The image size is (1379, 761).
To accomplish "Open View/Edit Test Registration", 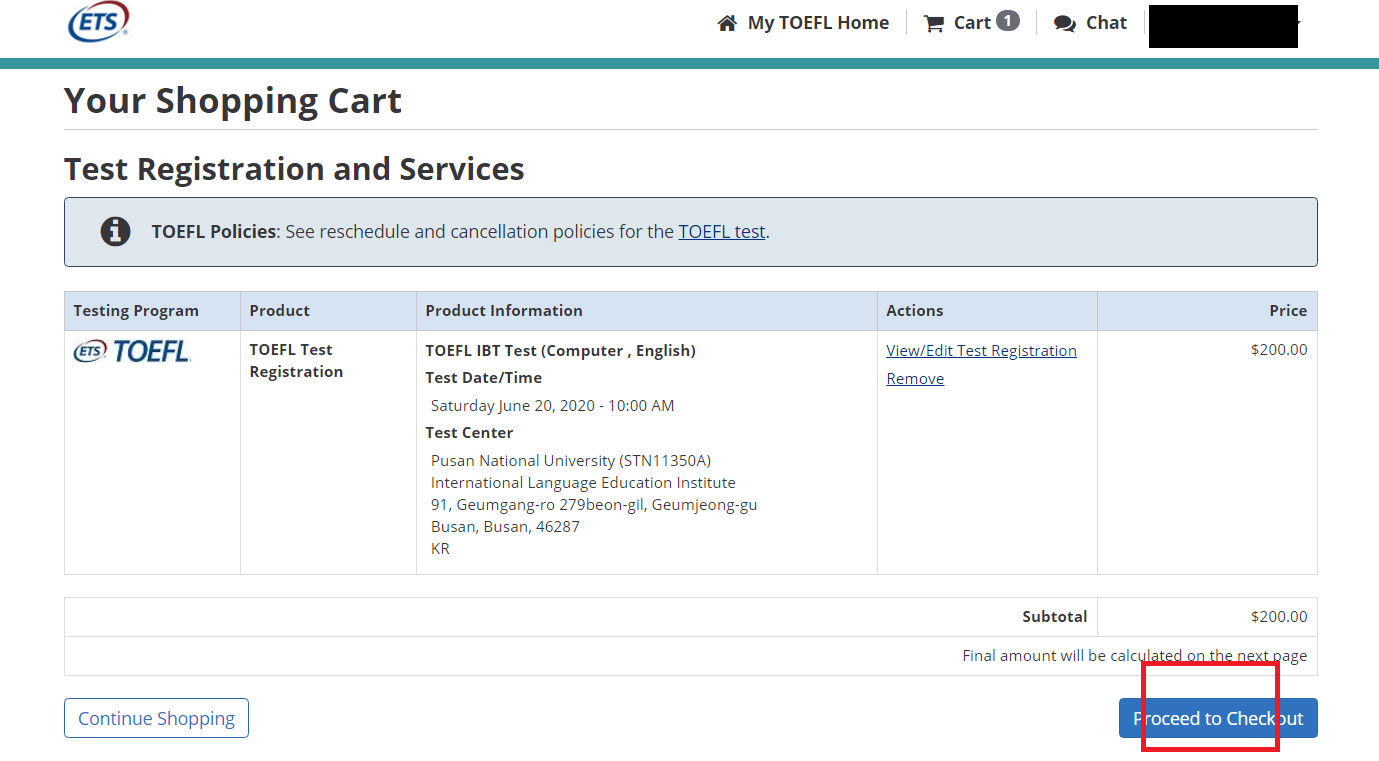I will point(982,350).
